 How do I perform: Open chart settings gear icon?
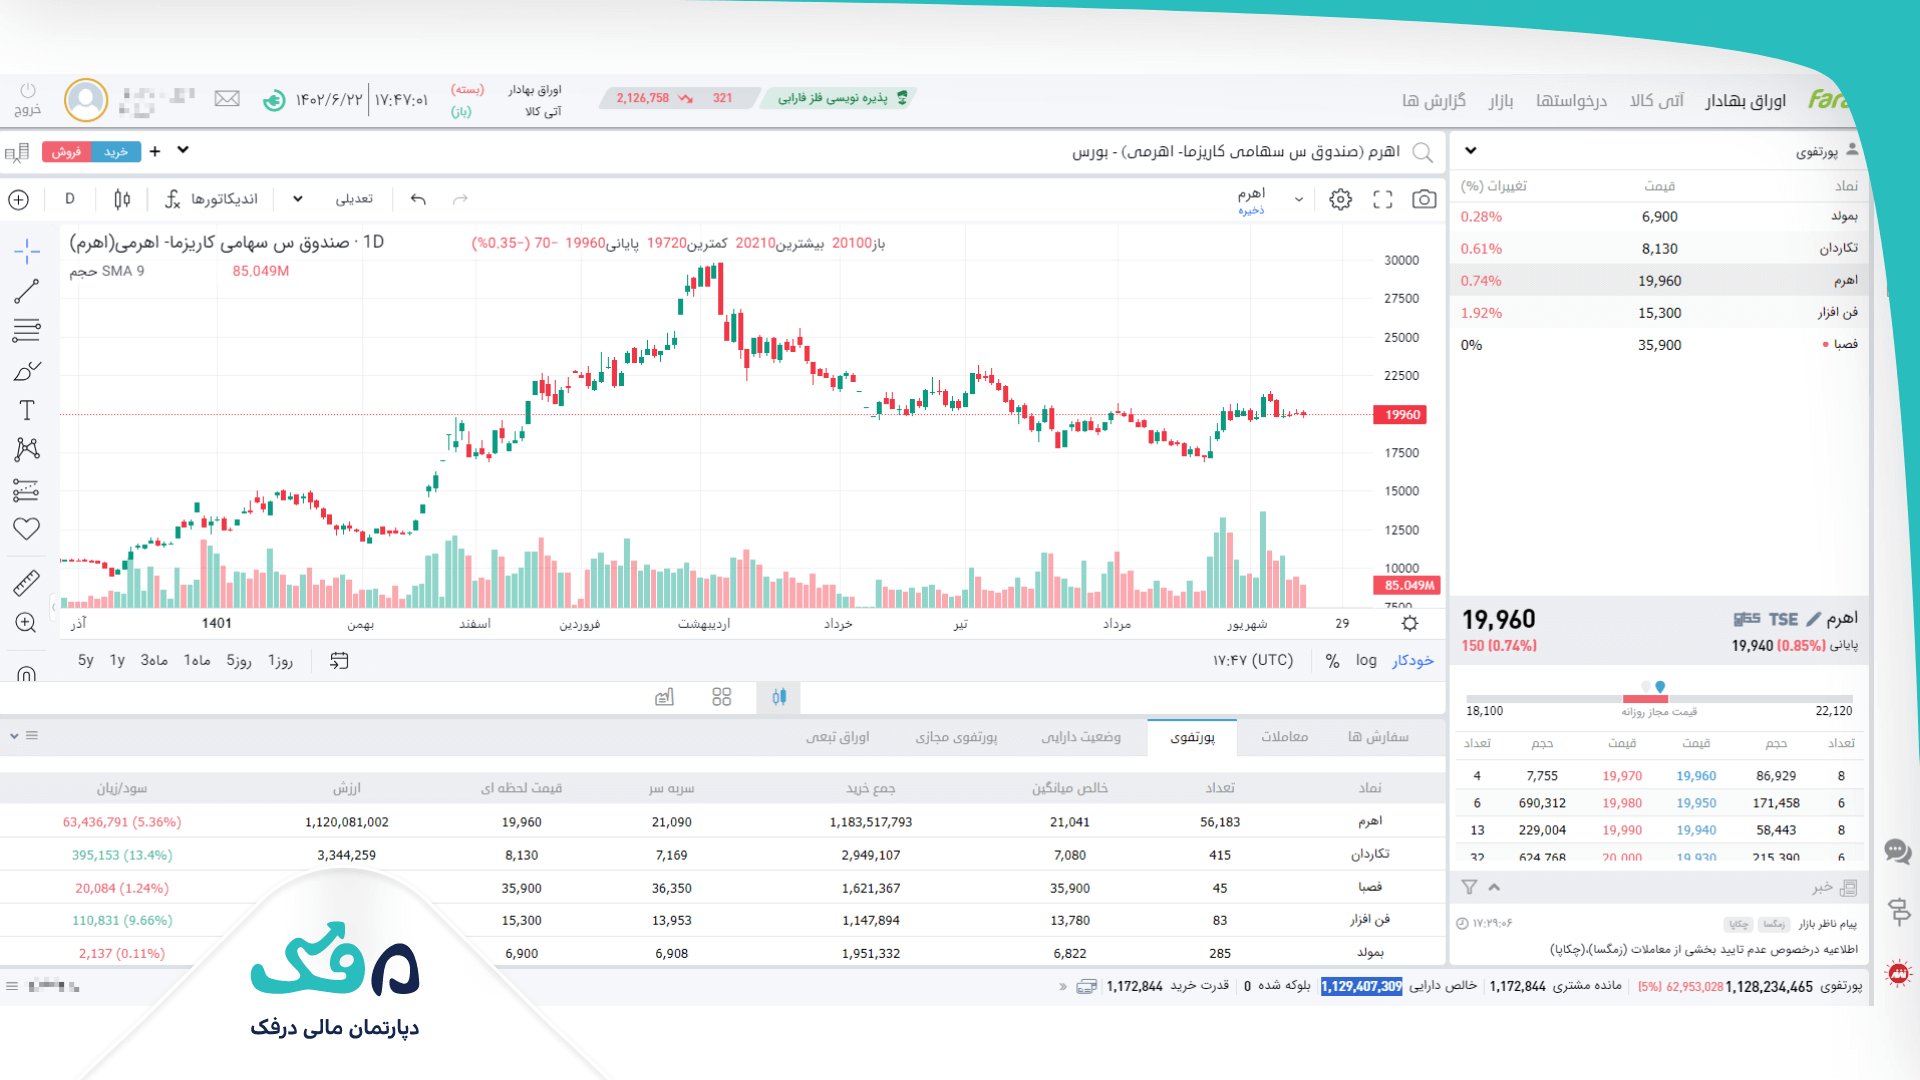point(1340,199)
